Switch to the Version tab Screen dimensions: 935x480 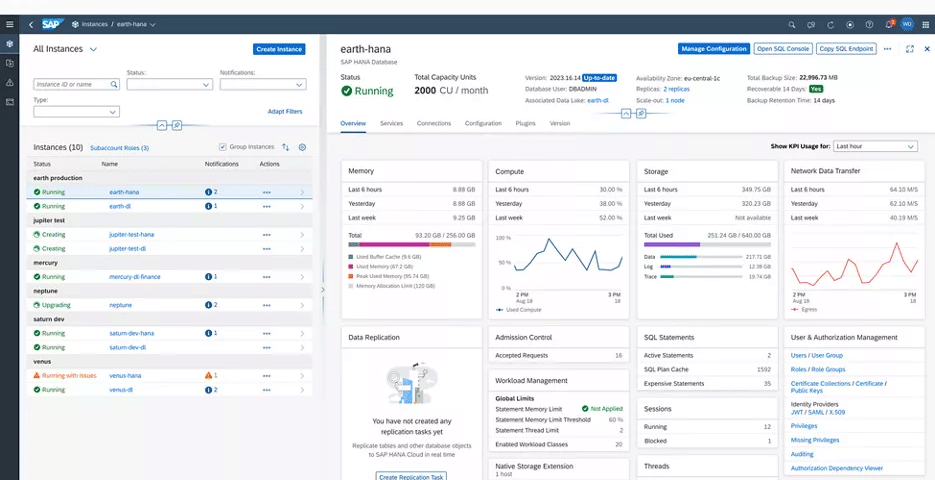[x=559, y=123]
